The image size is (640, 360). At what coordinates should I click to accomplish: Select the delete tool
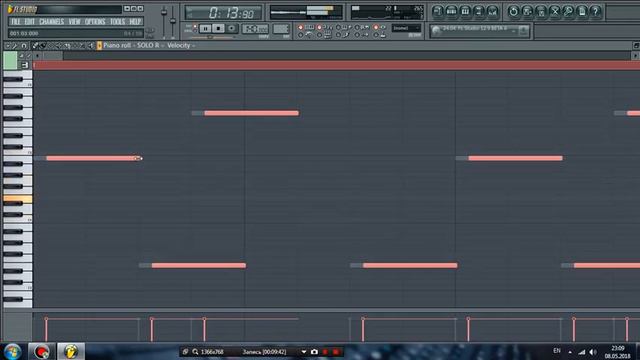point(51,46)
